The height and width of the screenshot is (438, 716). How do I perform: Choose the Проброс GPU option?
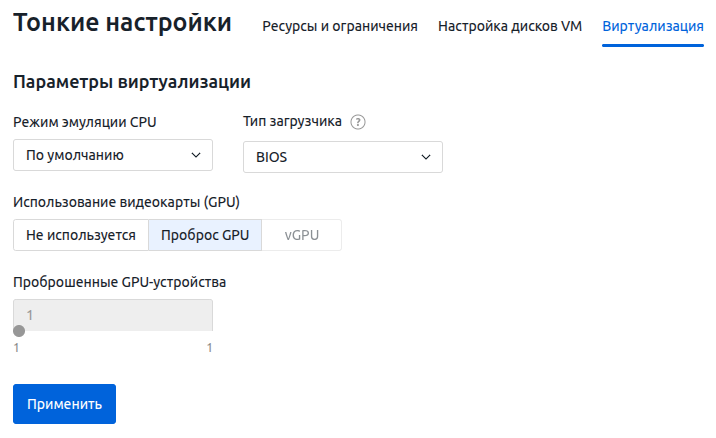pos(205,235)
